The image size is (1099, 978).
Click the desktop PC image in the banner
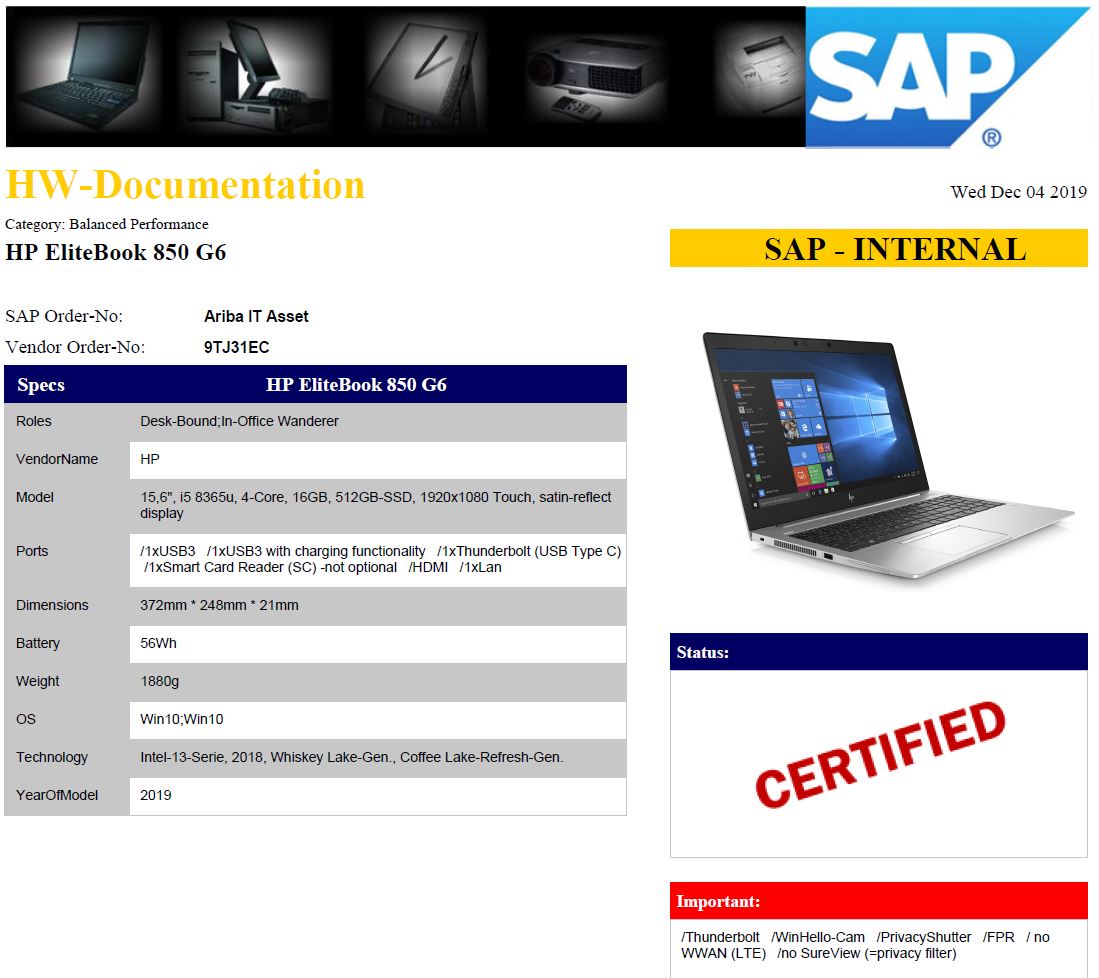click(x=256, y=76)
